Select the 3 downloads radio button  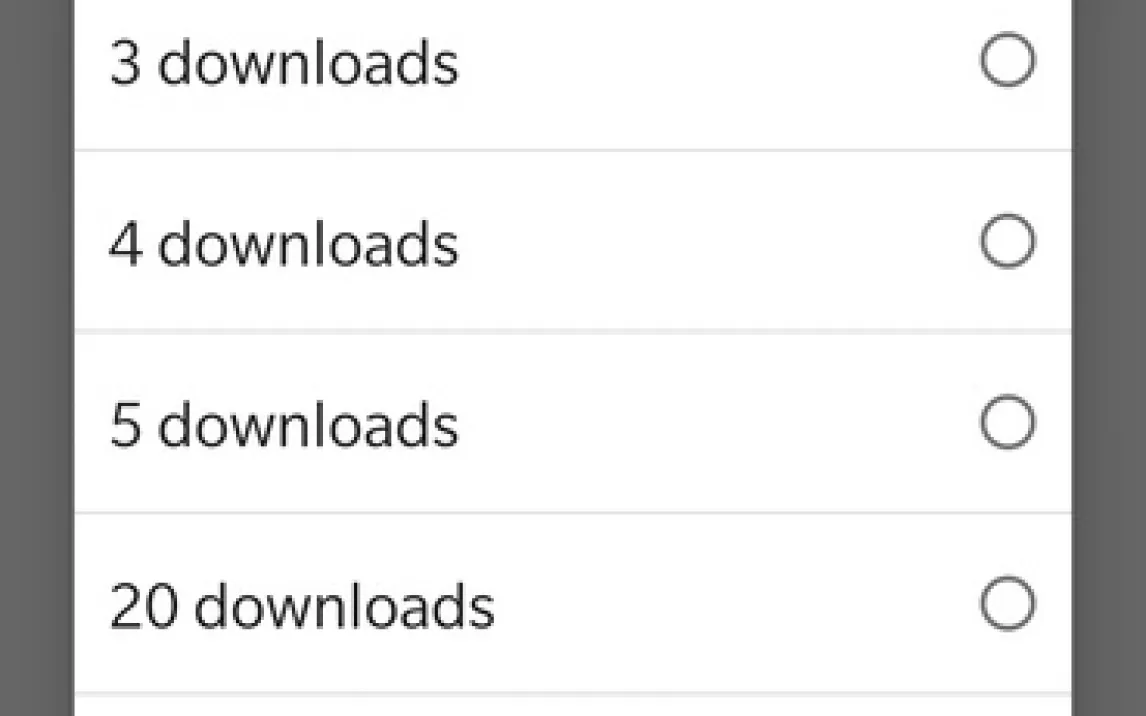(x=1007, y=60)
